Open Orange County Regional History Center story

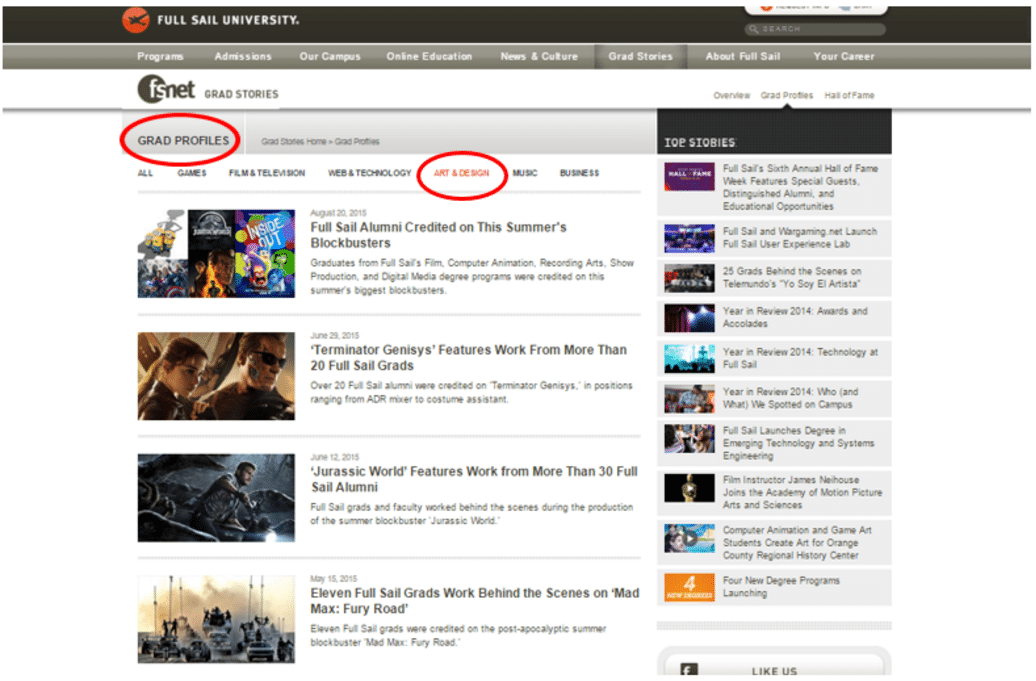[x=797, y=542]
